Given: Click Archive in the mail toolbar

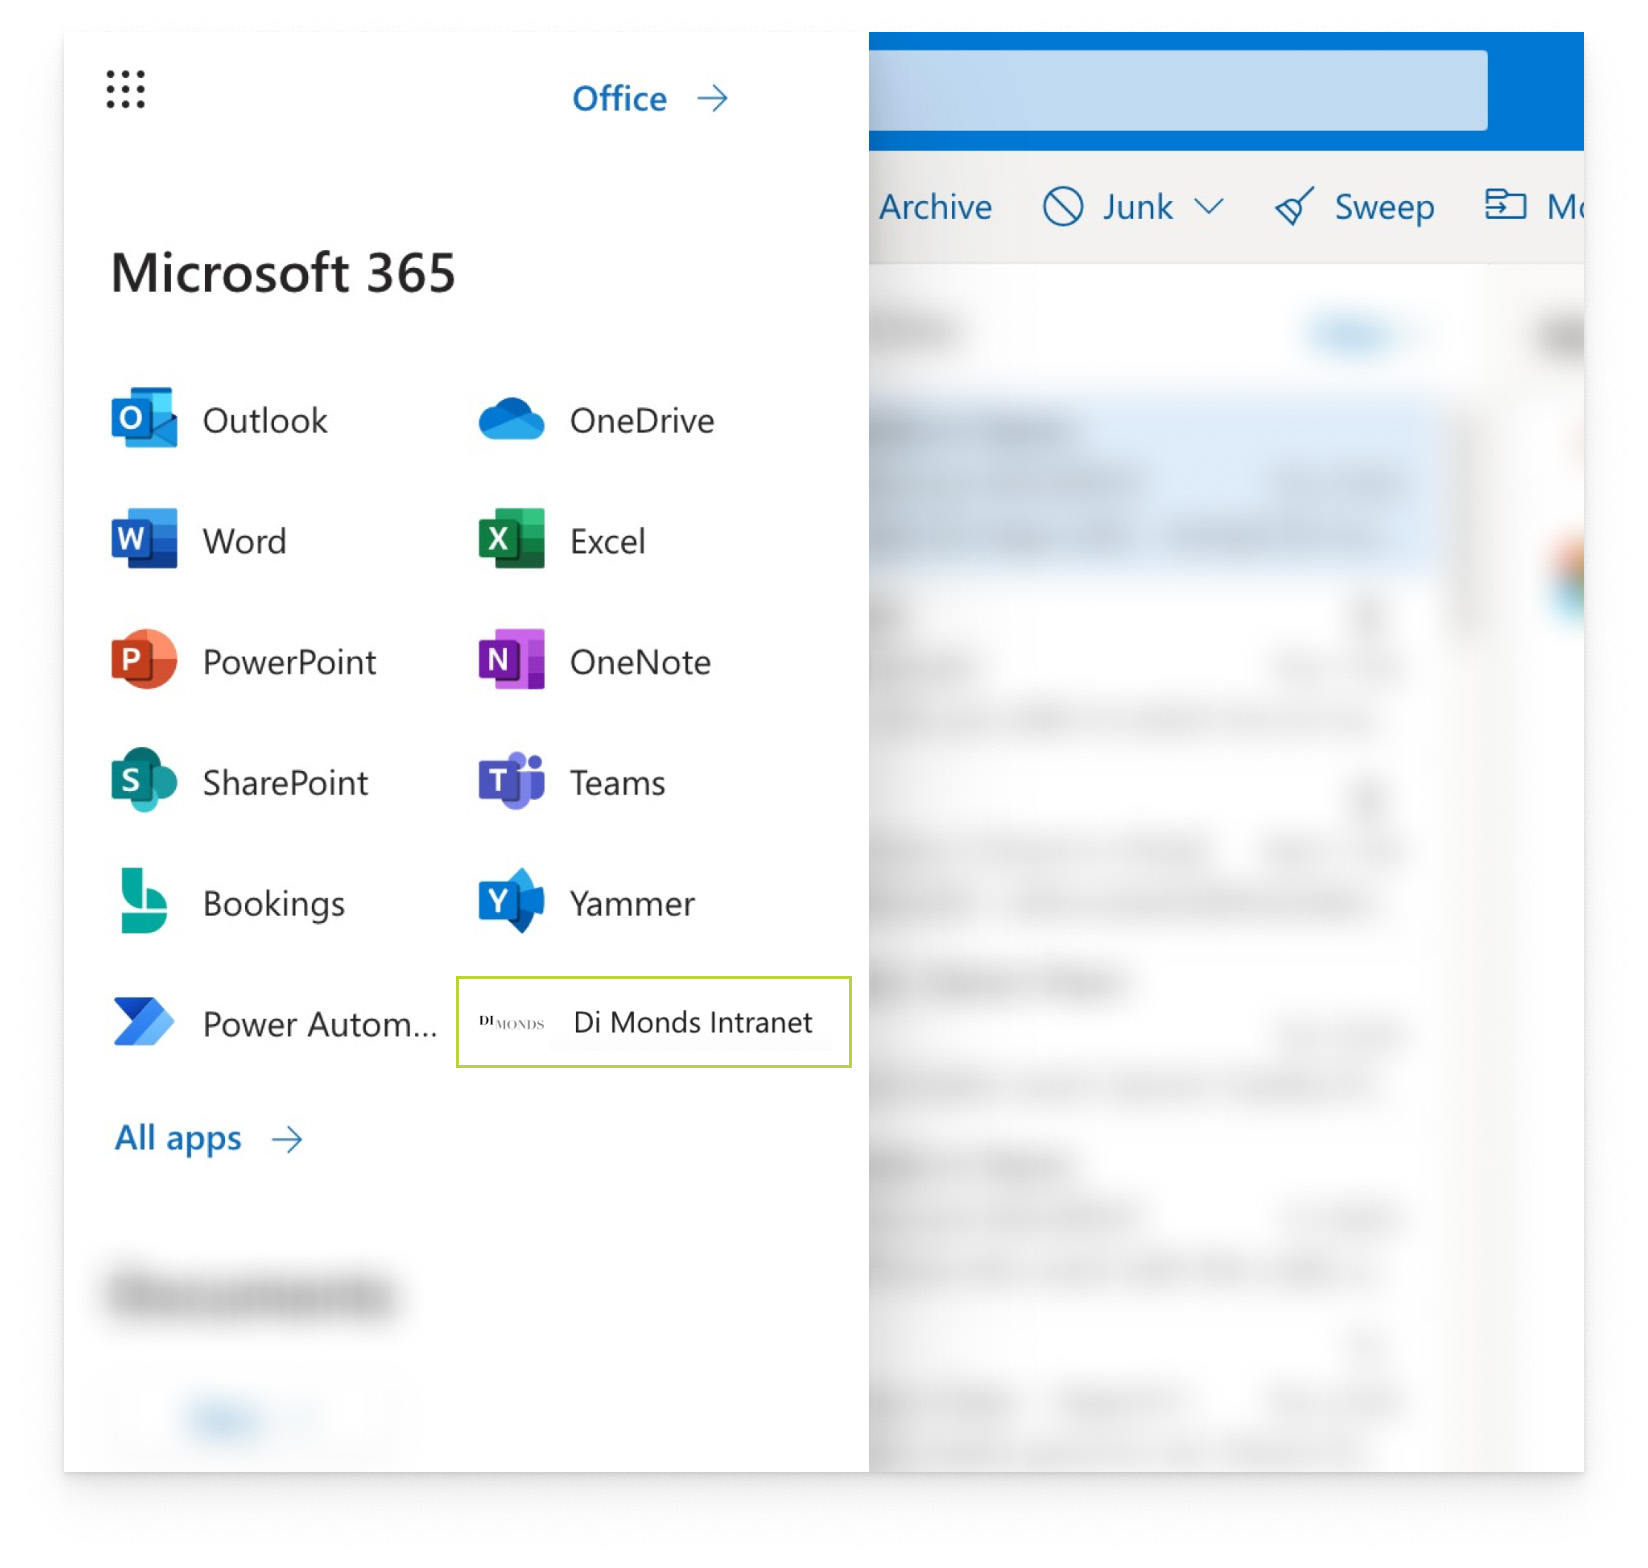Looking at the screenshot, I should tap(935, 207).
